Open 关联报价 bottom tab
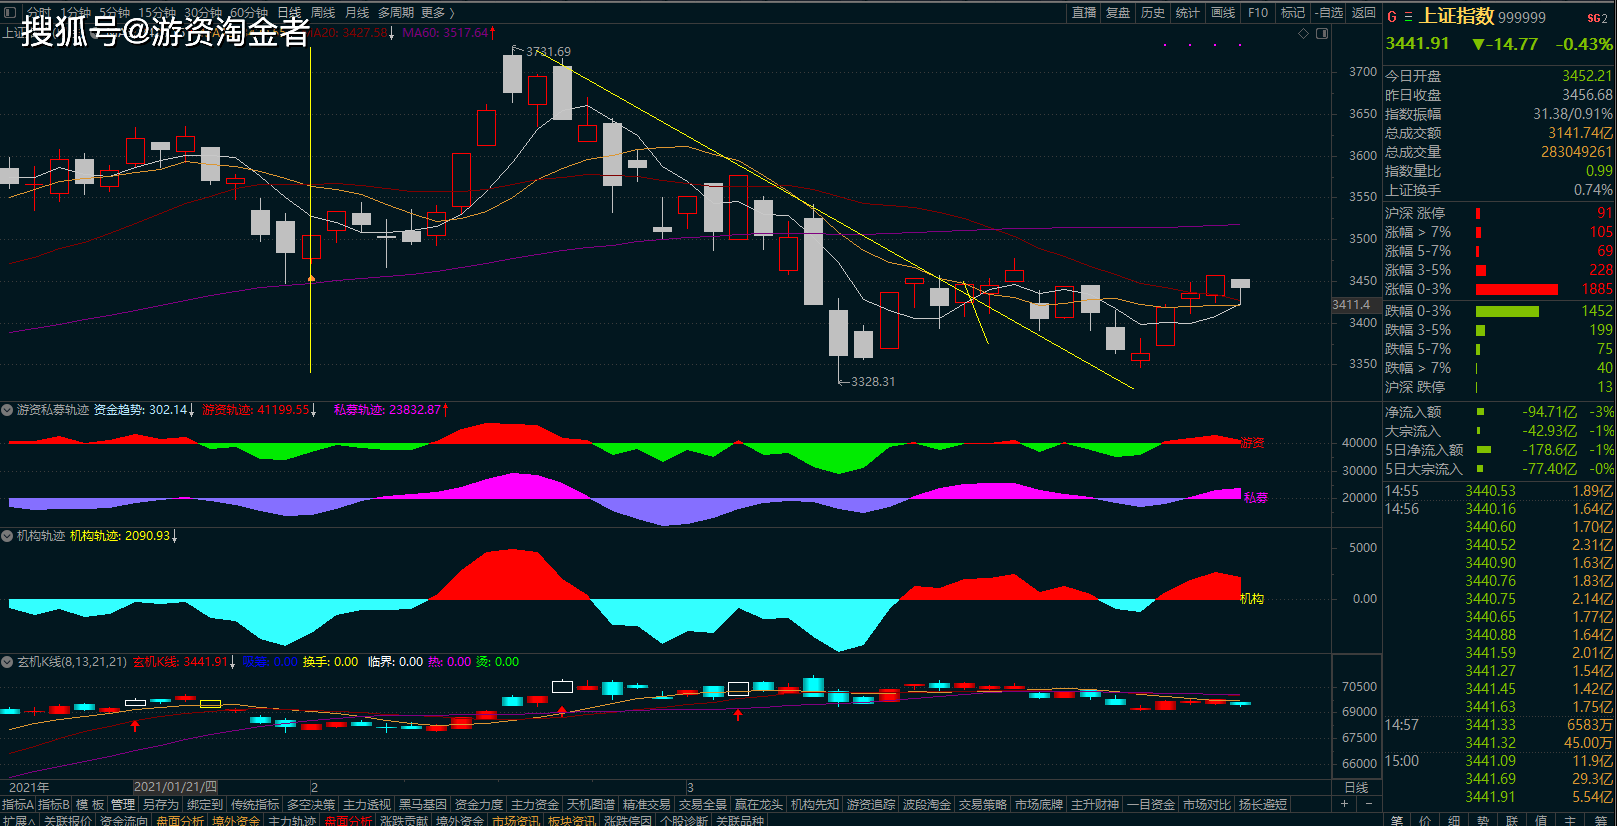This screenshot has width=1617, height=826. [x=68, y=820]
